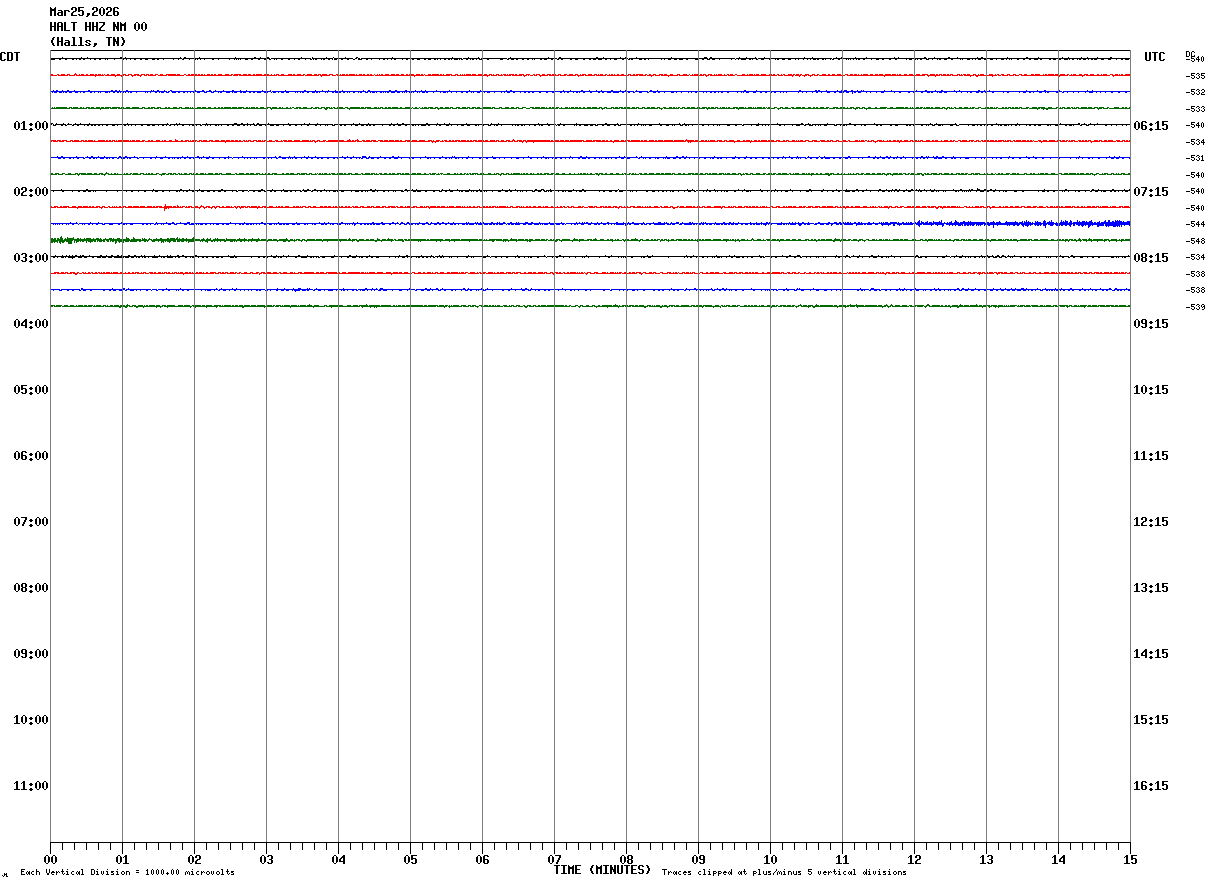Click the 15:15 UTC time label
The height and width of the screenshot is (886, 1210).
tap(1151, 720)
